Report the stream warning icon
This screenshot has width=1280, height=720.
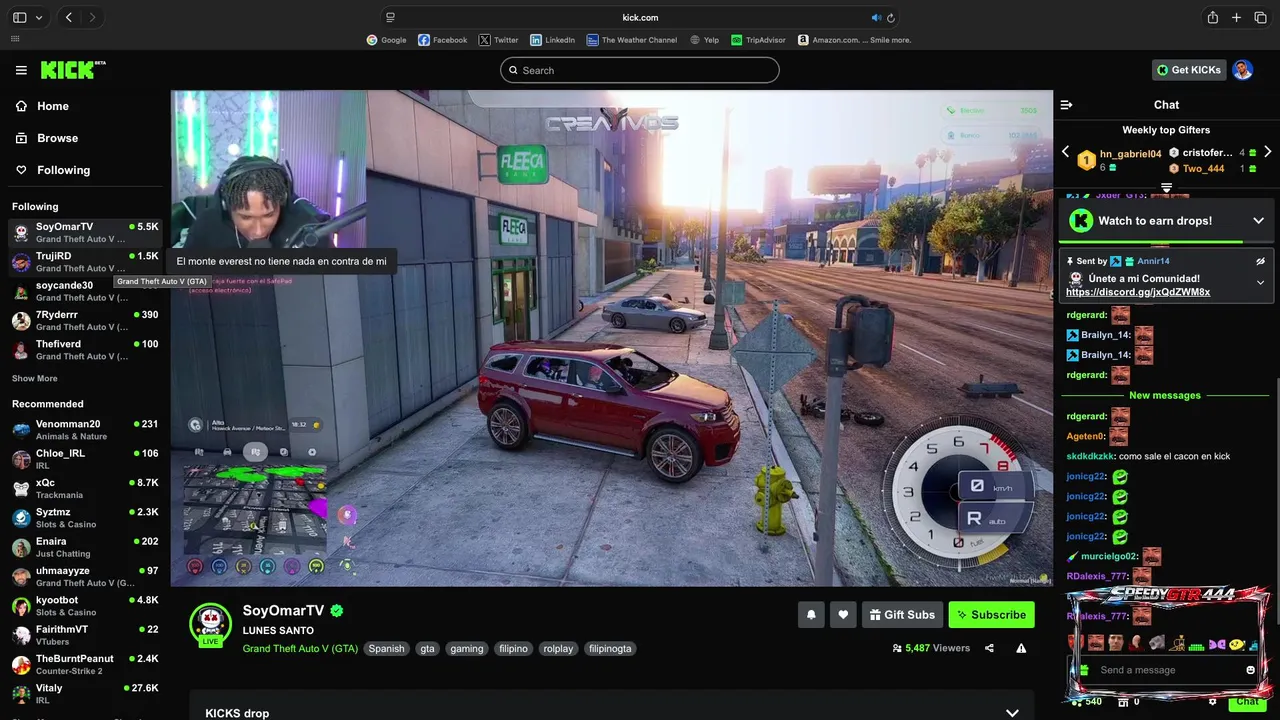pos(1021,648)
